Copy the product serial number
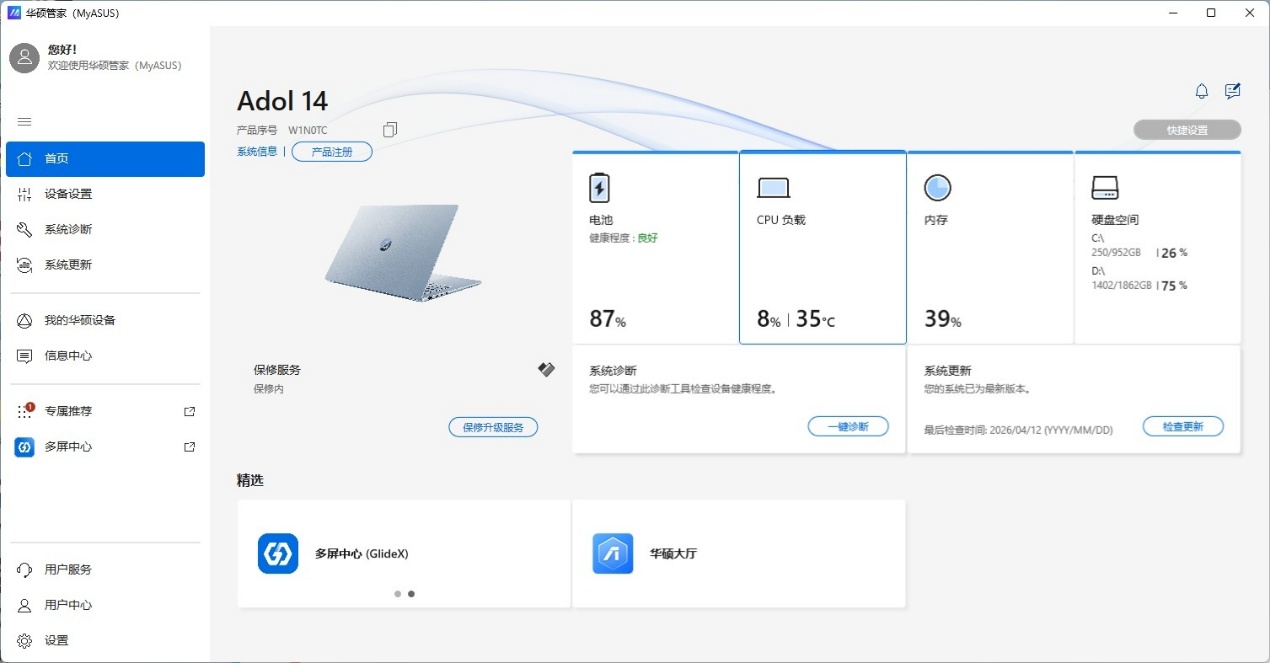Image resolution: width=1270 pixels, height=663 pixels. click(390, 130)
